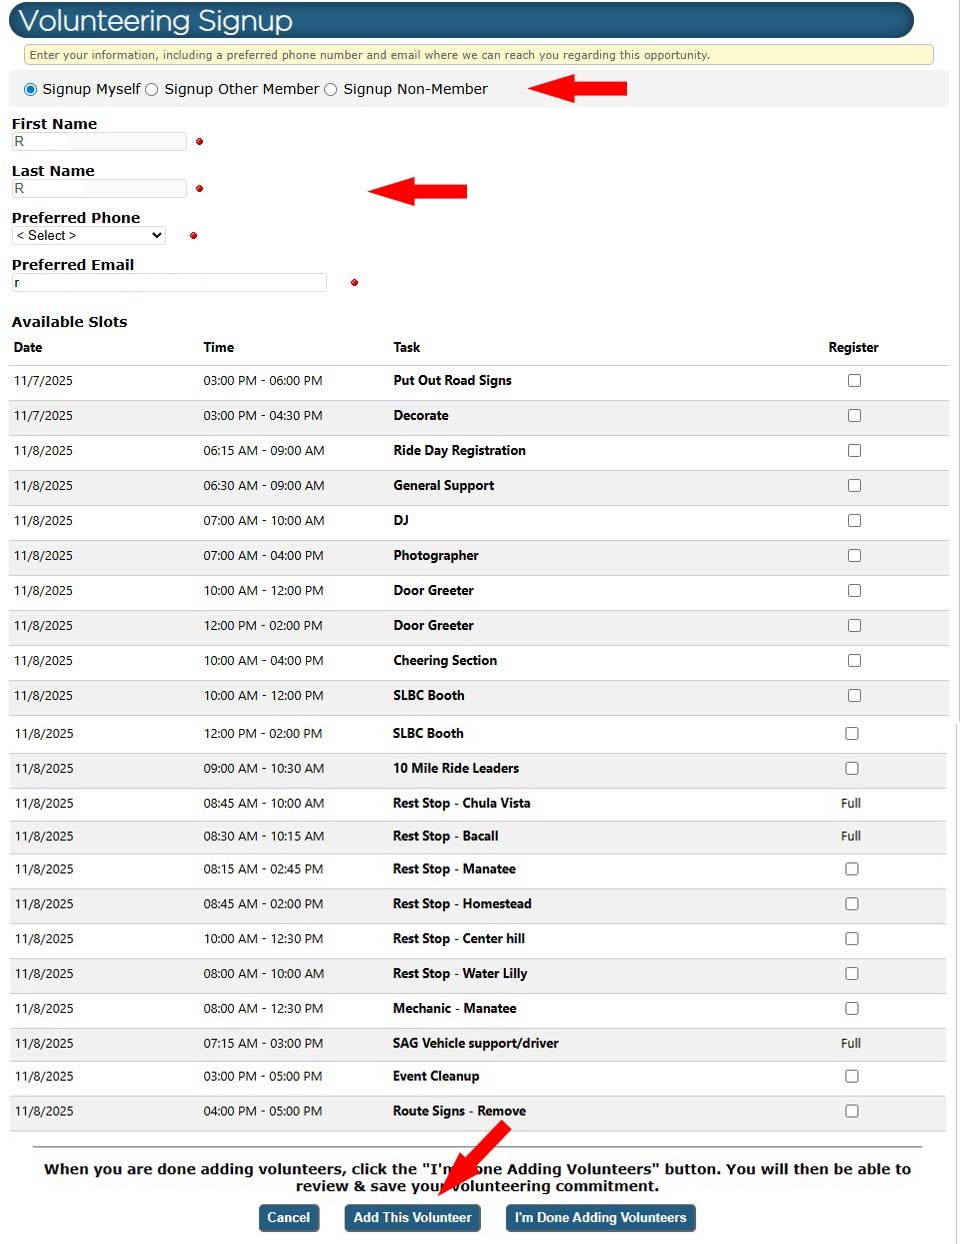Open the Preferred Phone dropdown
This screenshot has width=960, height=1244.
(89, 236)
